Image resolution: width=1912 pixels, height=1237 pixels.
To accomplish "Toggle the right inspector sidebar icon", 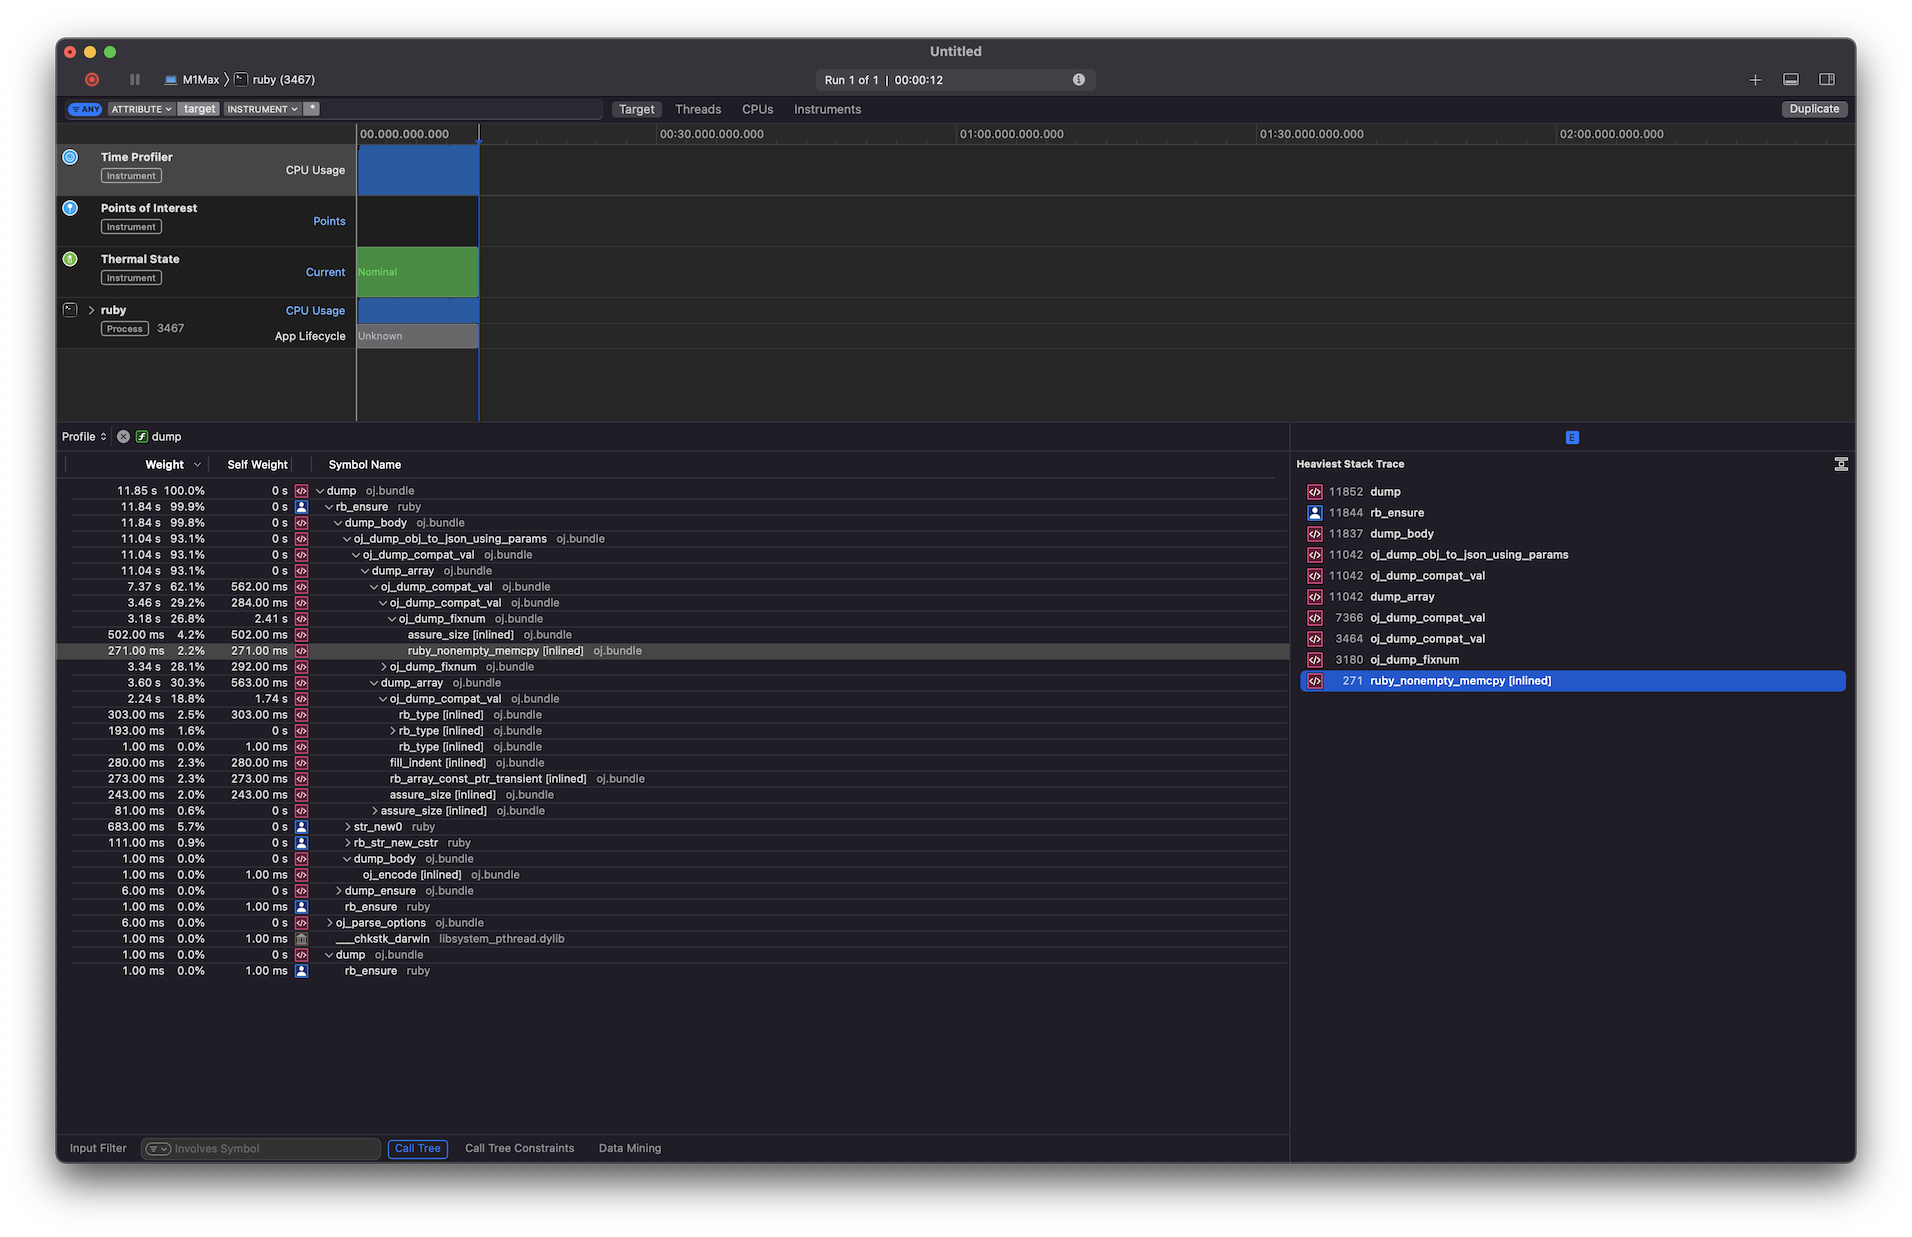I will point(1827,80).
